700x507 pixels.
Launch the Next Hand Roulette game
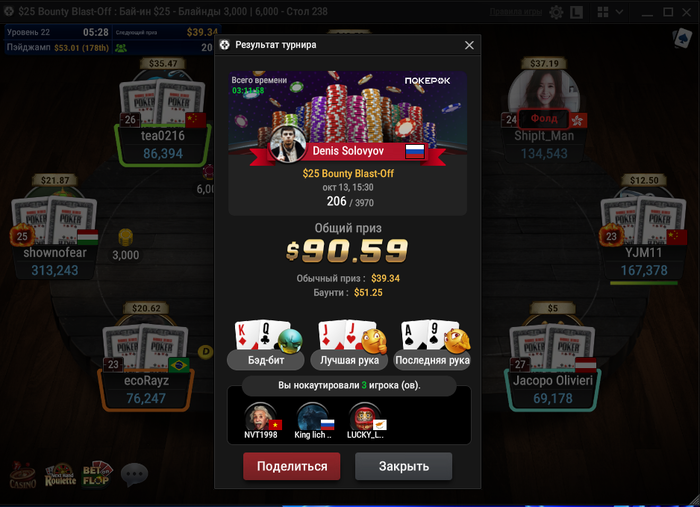click(60, 475)
